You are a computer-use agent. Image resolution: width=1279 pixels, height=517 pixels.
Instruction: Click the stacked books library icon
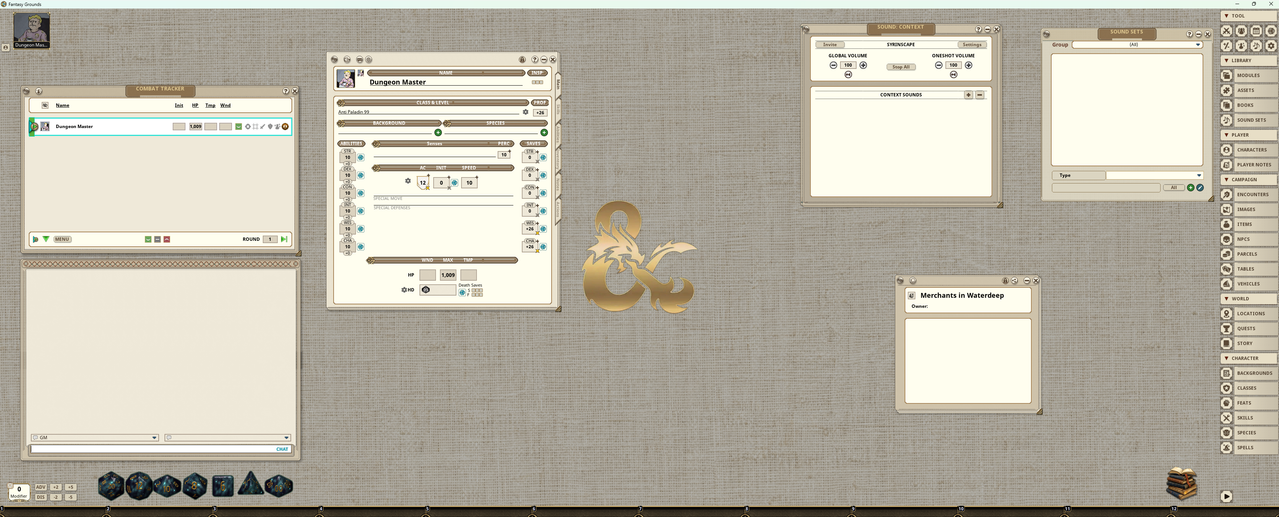1182,484
